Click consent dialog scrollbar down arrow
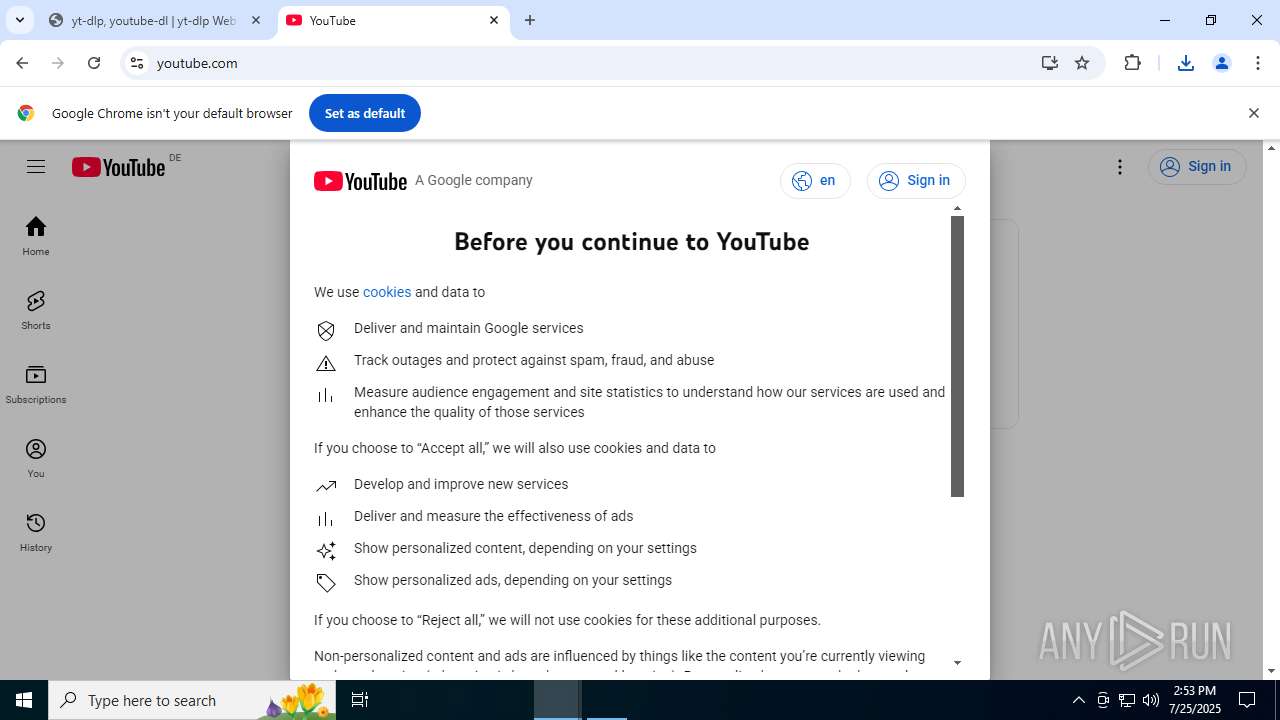 tap(957, 663)
